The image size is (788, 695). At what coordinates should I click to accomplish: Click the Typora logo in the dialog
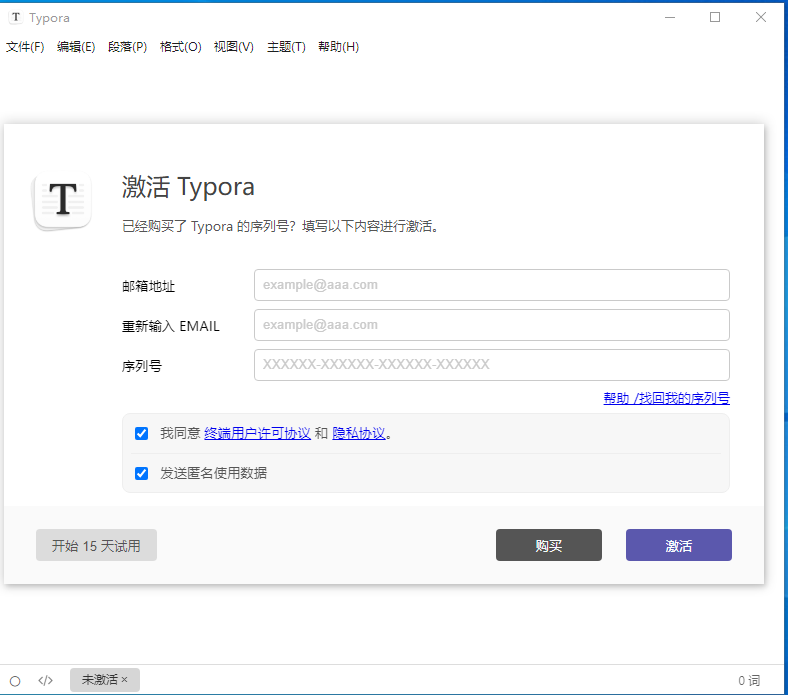(x=63, y=200)
